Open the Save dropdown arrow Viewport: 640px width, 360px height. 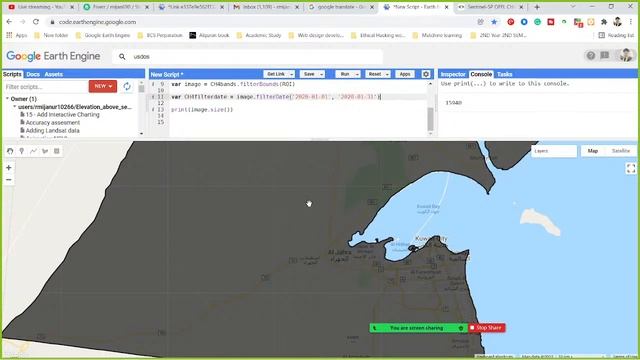point(321,74)
